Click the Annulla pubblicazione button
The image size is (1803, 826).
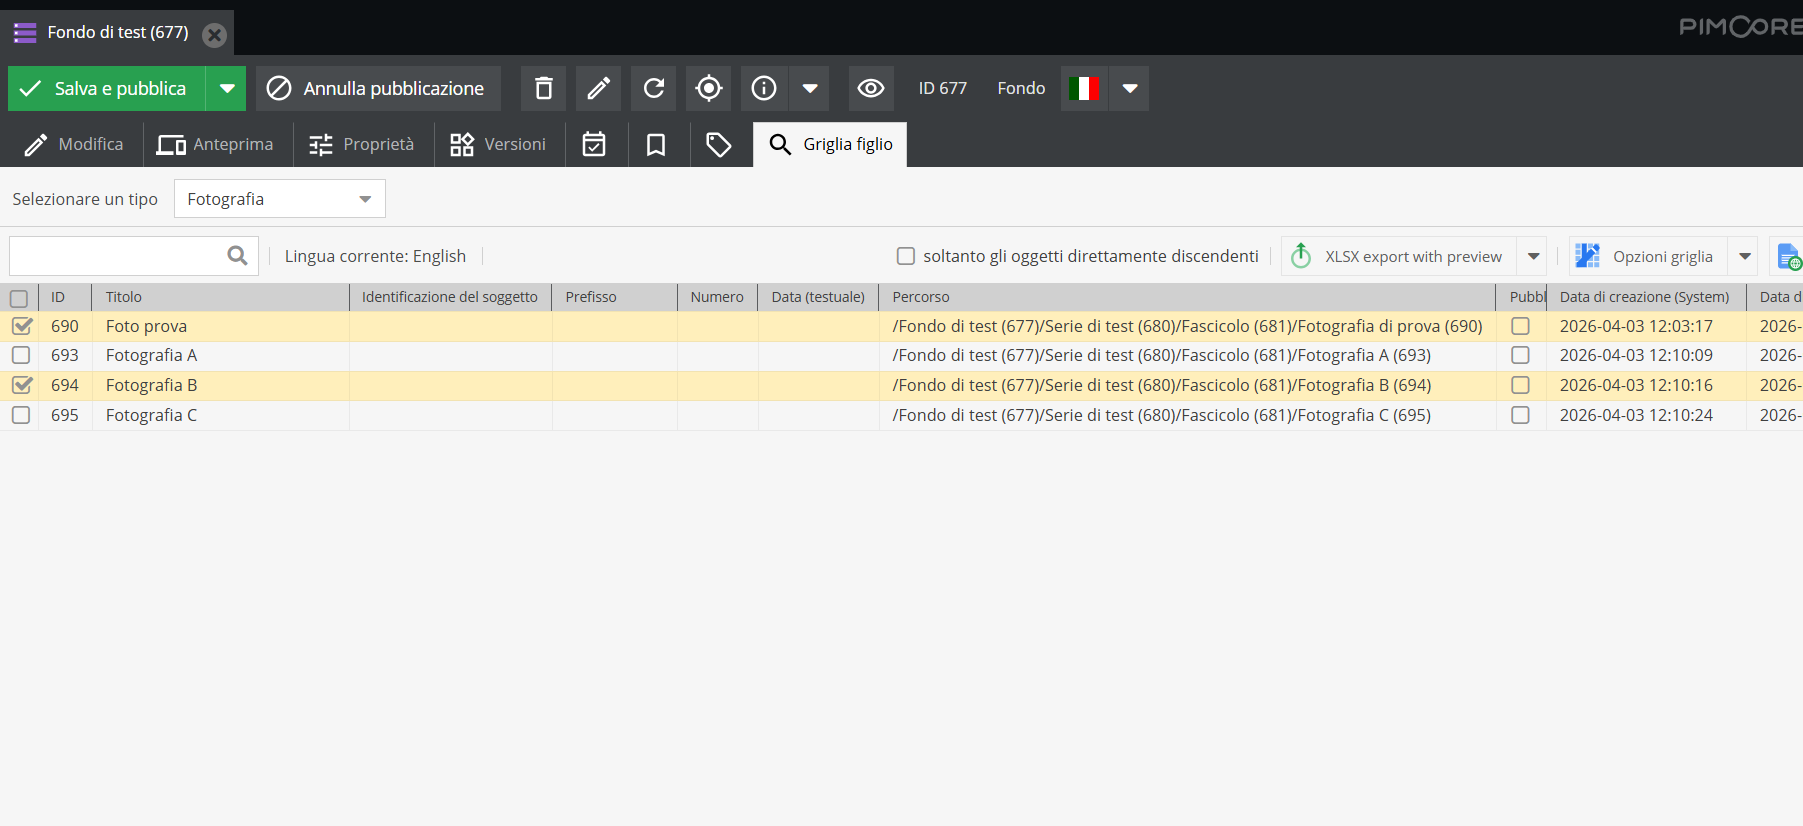coord(377,89)
